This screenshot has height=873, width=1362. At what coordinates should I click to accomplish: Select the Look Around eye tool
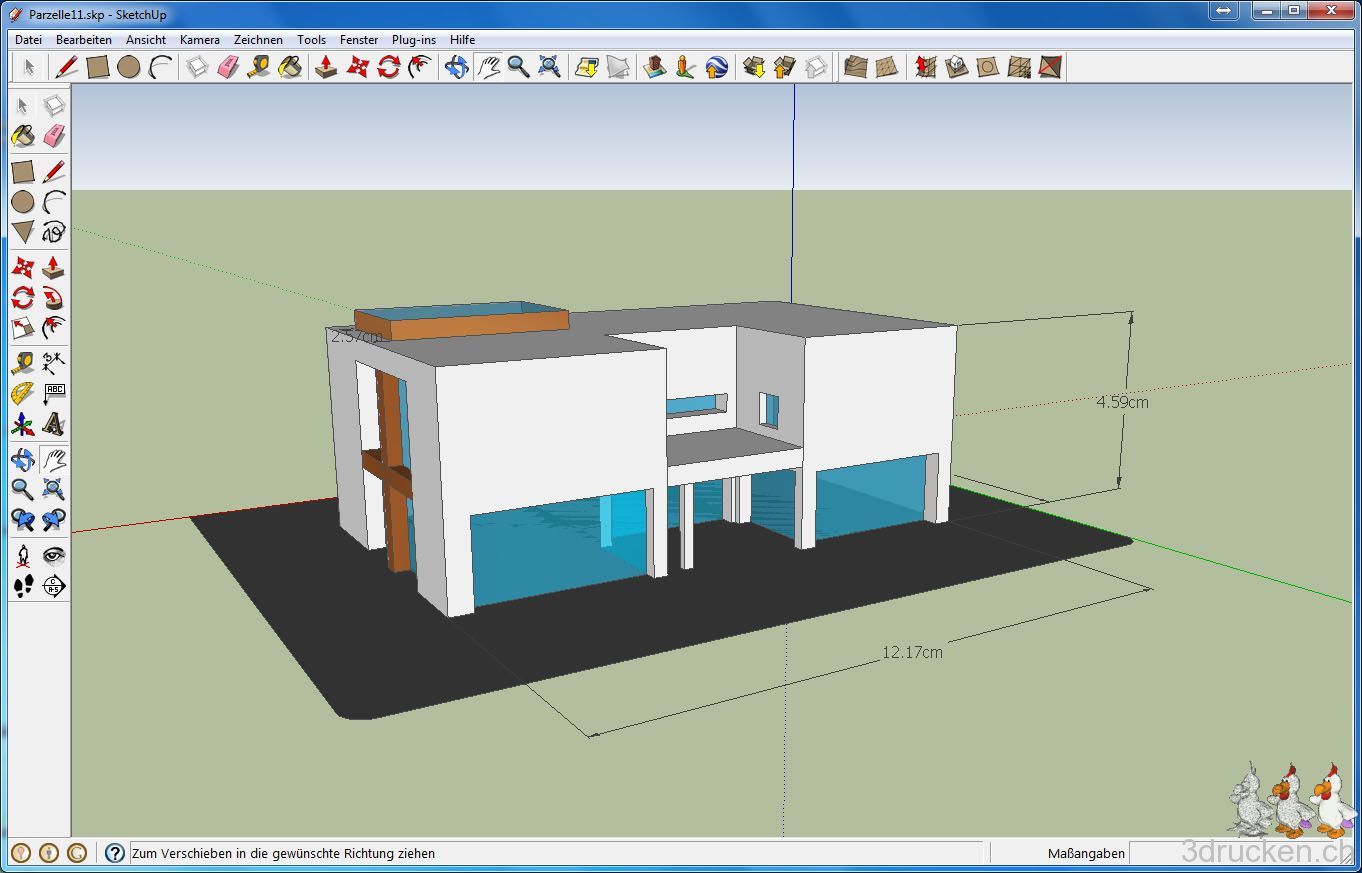click(x=54, y=555)
